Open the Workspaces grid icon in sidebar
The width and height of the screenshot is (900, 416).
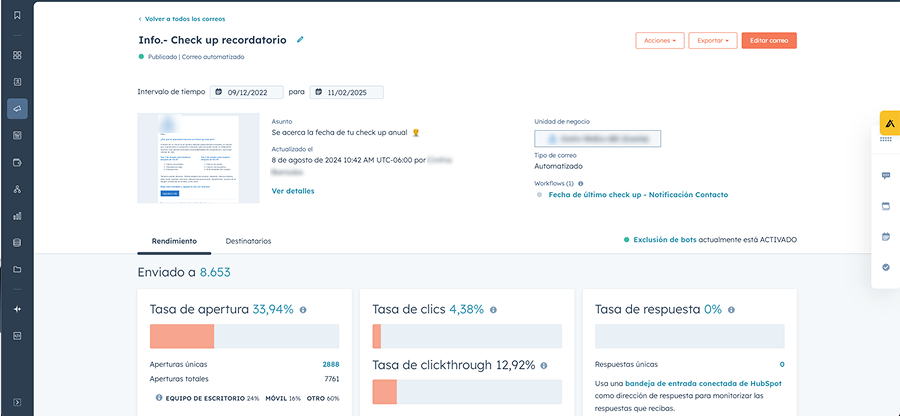click(x=17, y=55)
